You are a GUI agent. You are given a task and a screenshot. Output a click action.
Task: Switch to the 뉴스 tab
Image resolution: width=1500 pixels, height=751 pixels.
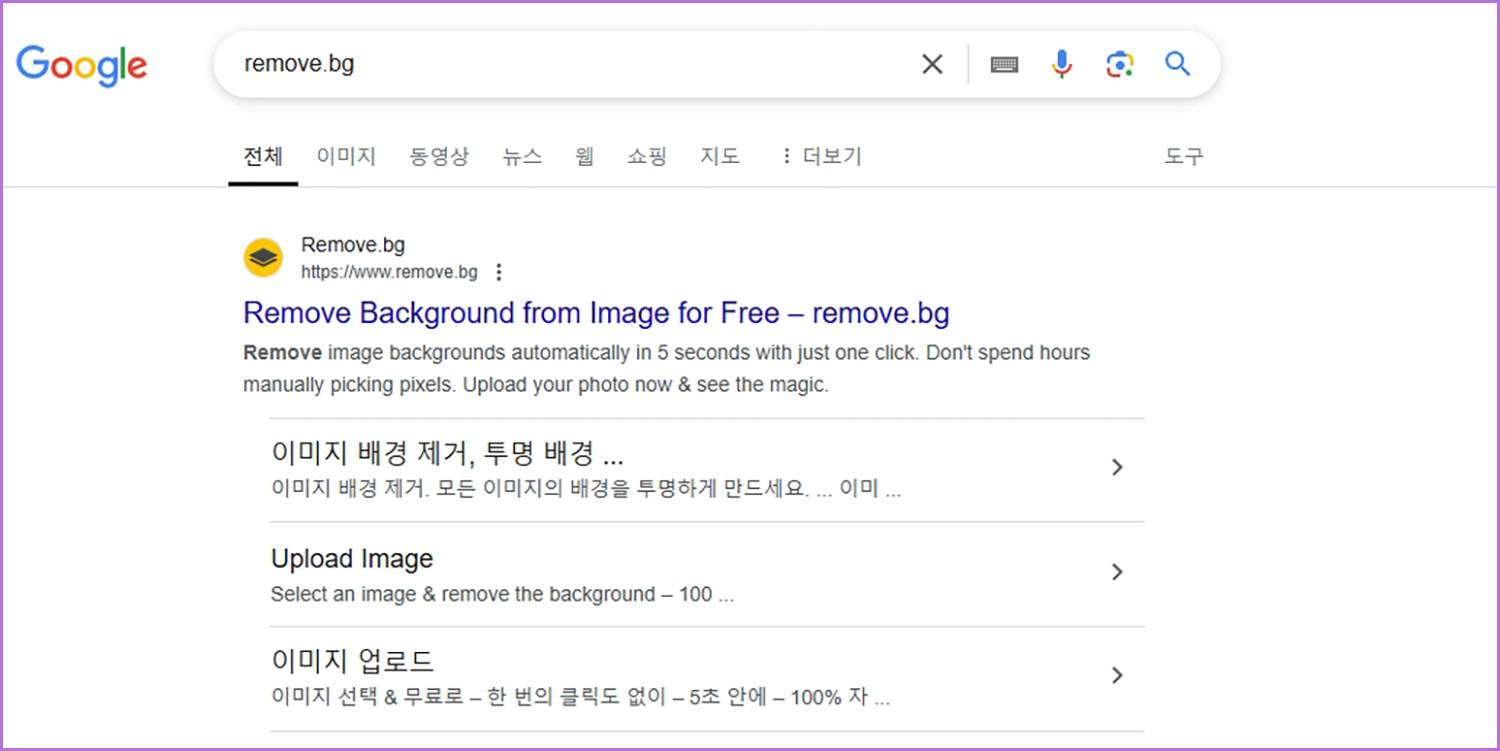point(522,156)
